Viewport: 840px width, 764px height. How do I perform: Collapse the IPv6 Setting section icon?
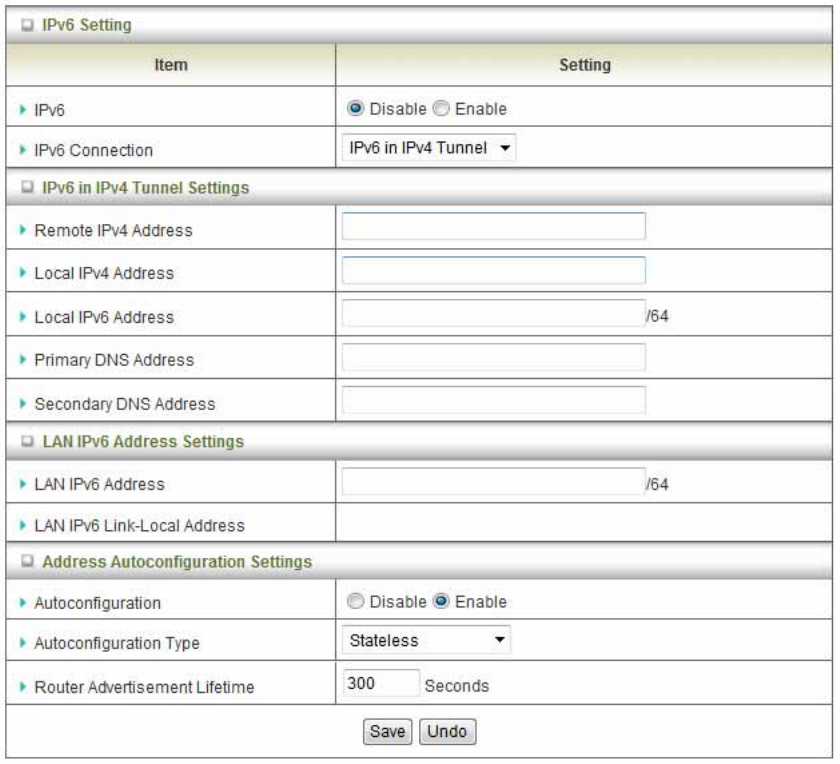click(24, 22)
